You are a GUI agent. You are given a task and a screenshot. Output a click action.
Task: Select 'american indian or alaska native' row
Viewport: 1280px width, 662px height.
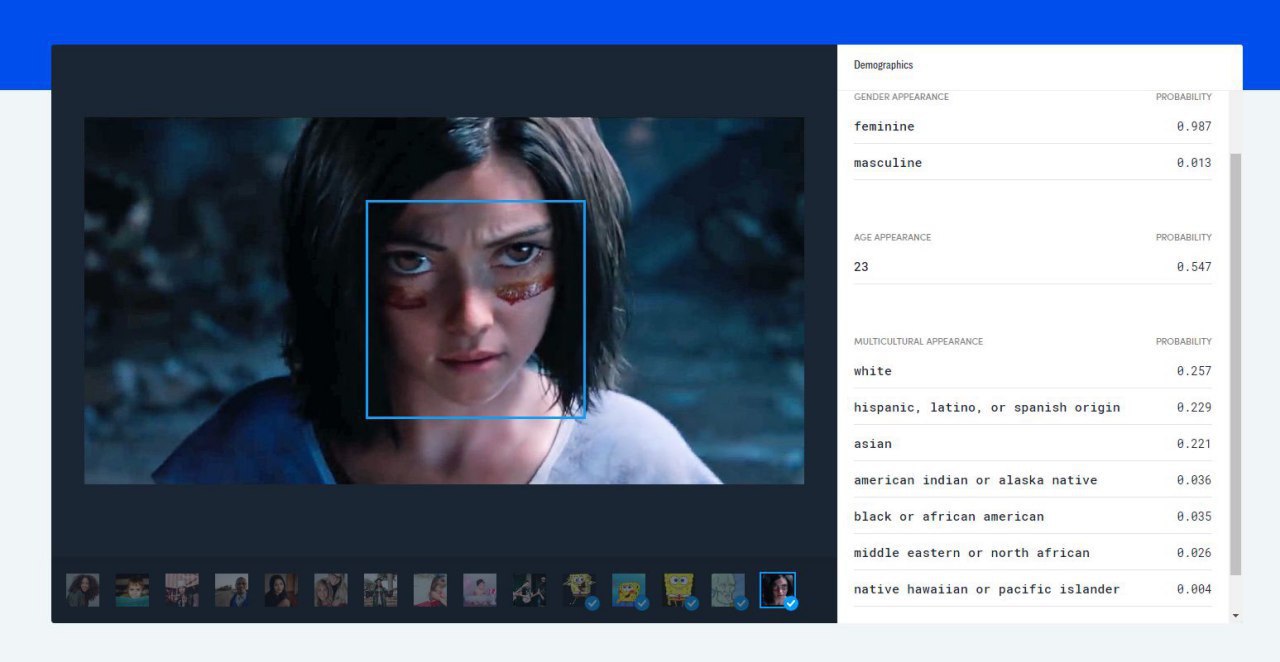tap(1033, 480)
